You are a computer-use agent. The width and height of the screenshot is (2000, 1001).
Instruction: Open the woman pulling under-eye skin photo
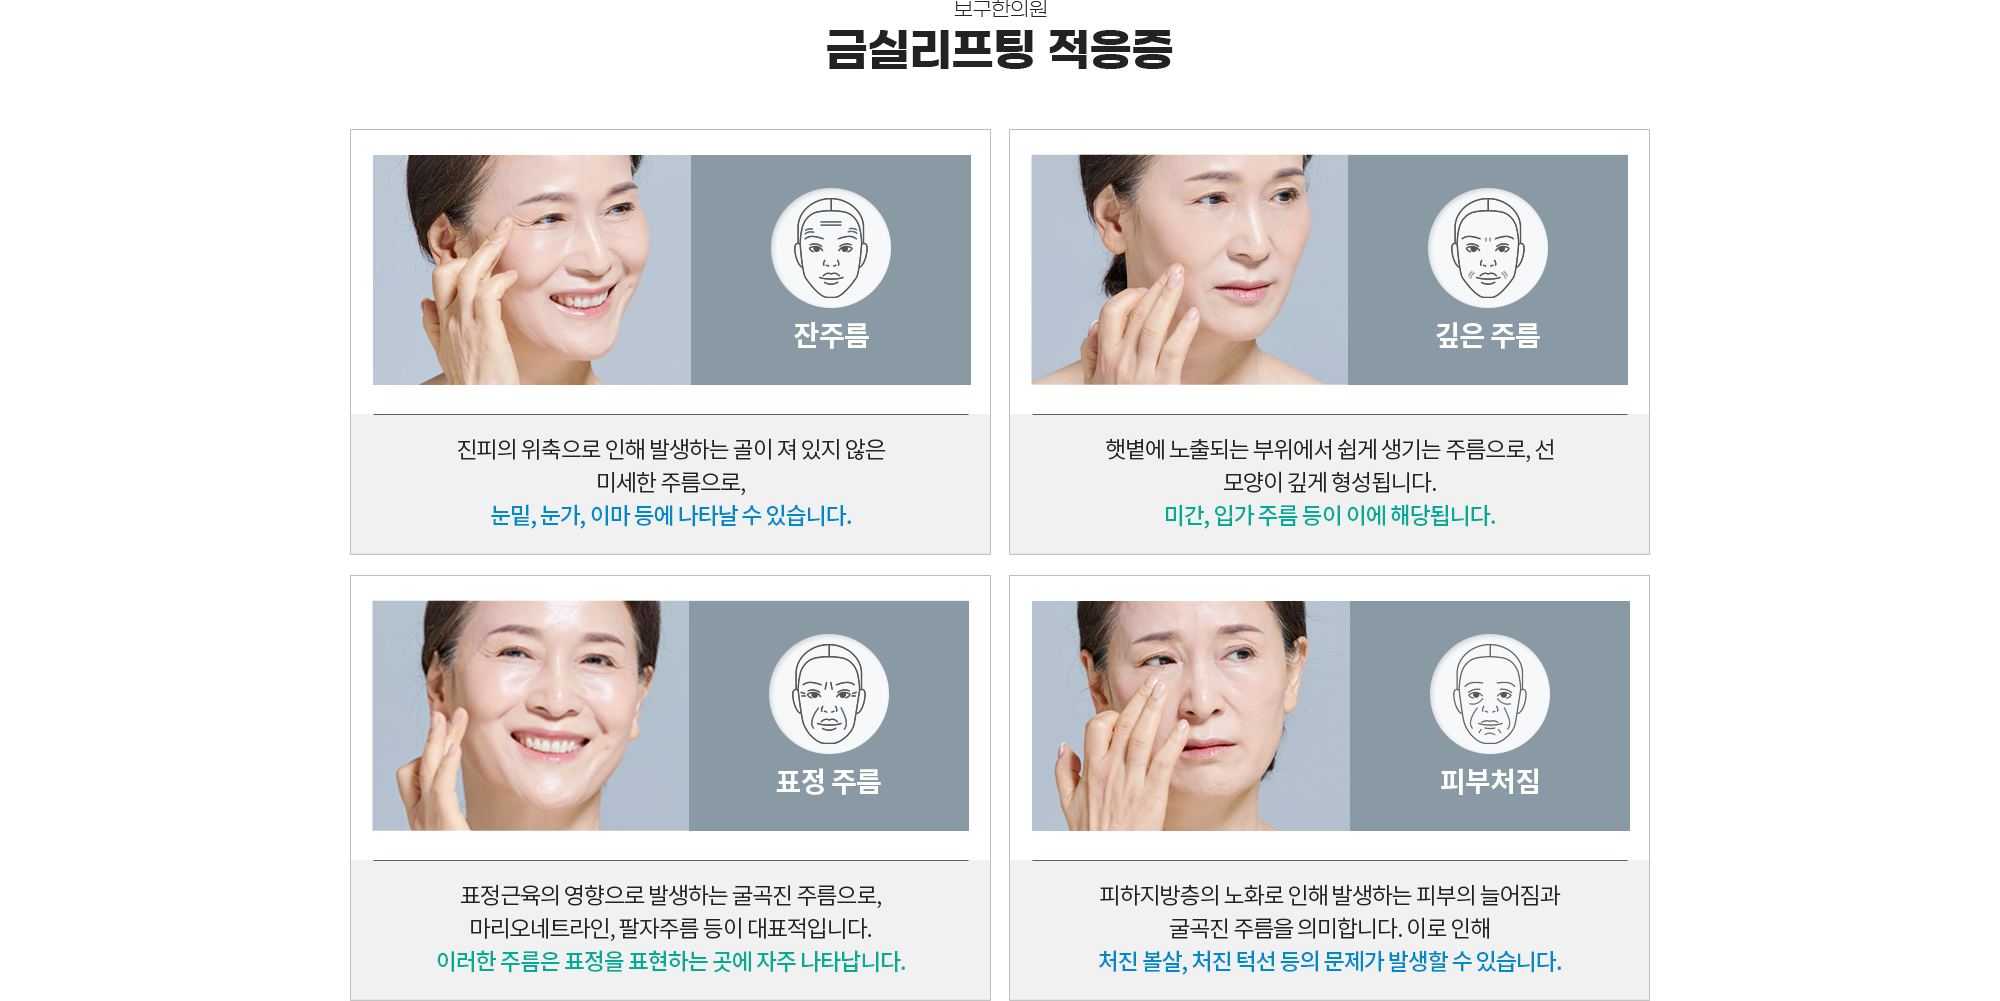tap(1191, 716)
